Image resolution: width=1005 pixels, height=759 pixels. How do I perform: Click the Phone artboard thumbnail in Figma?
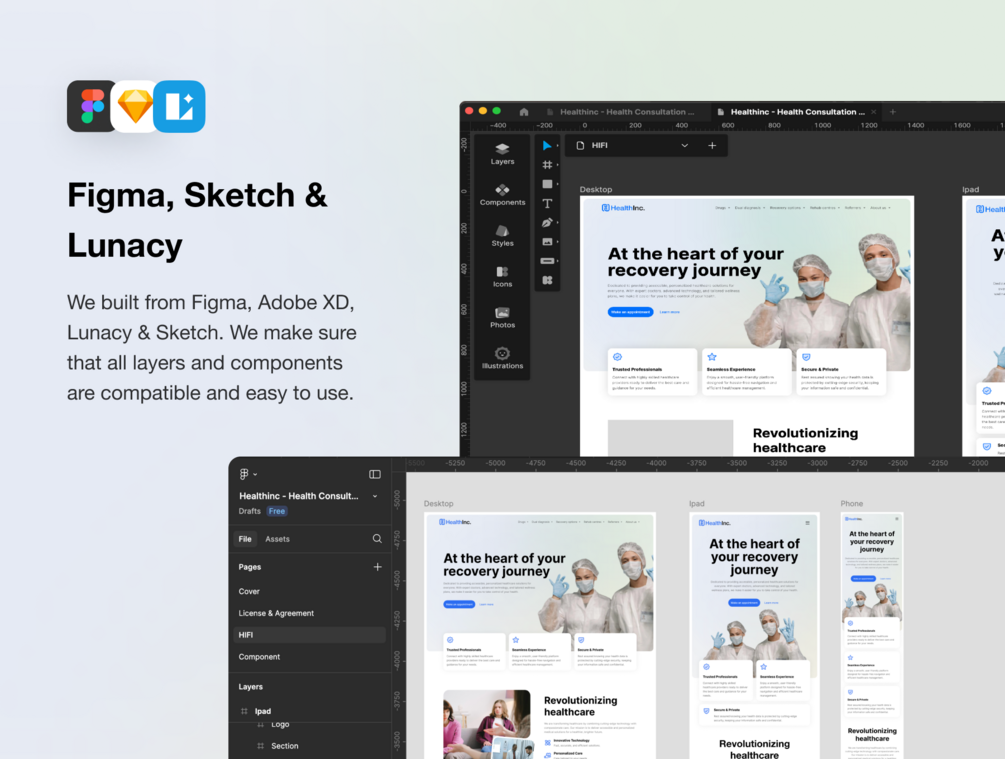coord(872,636)
